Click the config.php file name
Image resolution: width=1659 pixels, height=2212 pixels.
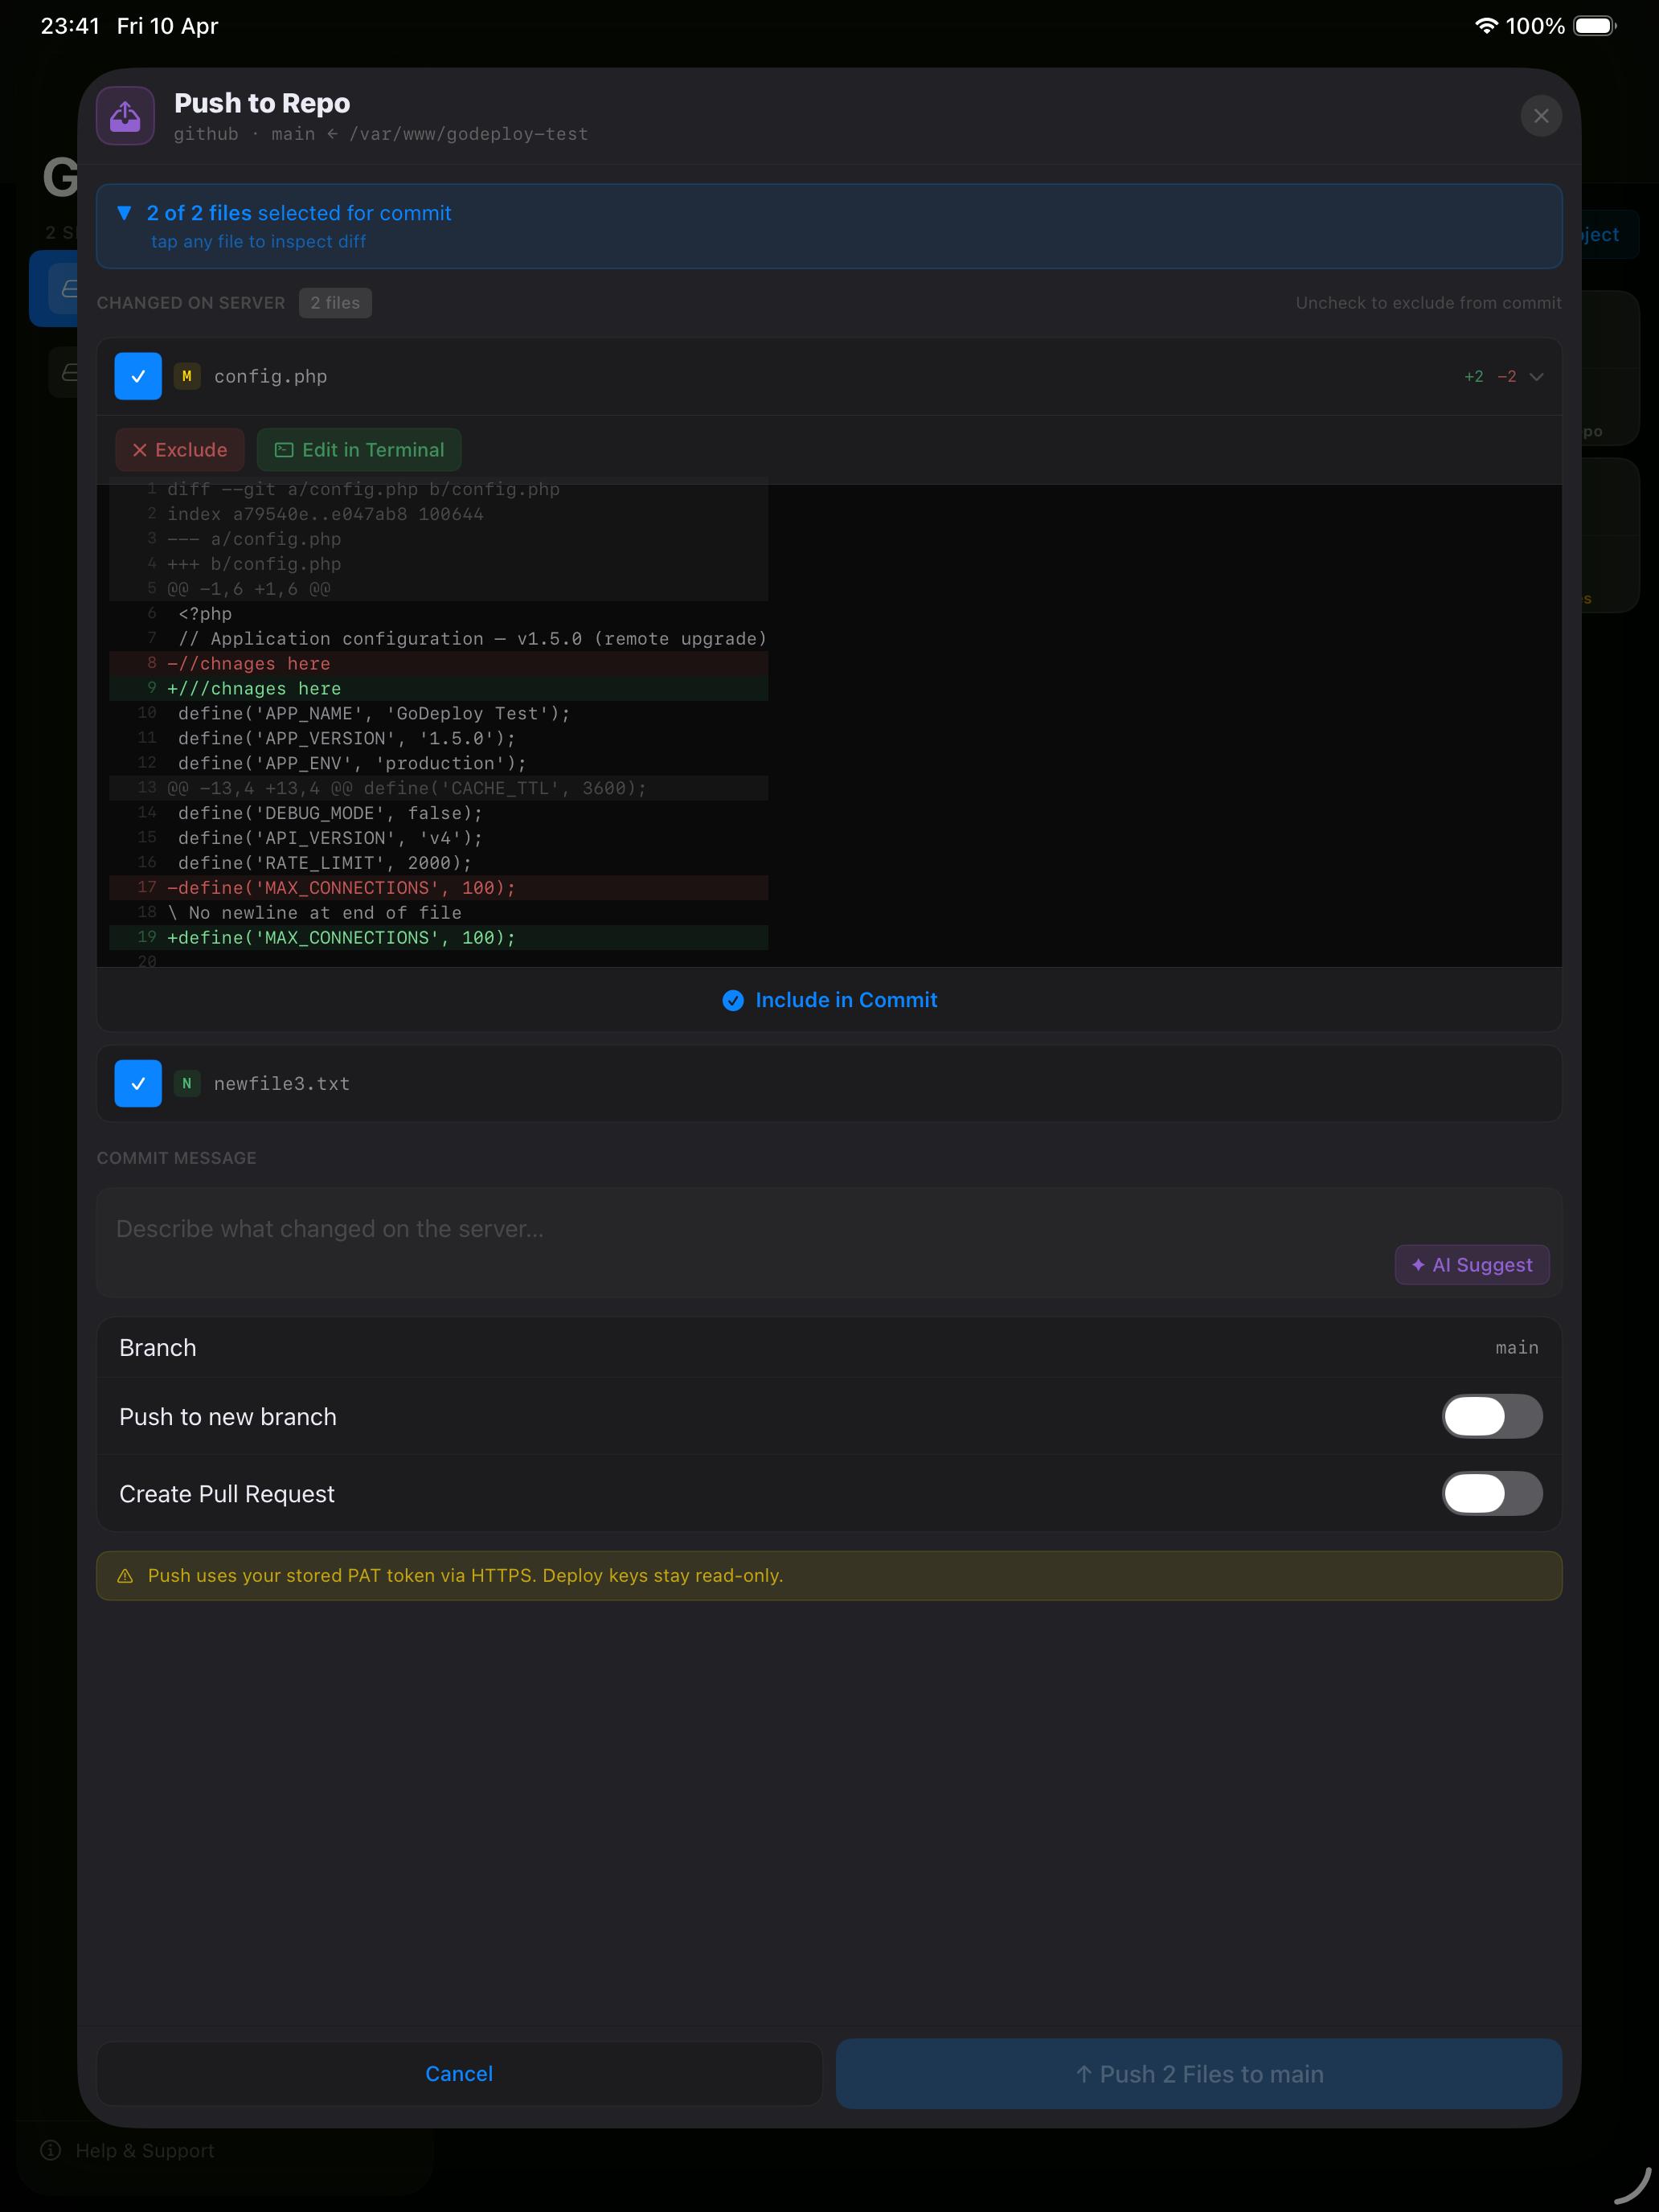(x=270, y=376)
